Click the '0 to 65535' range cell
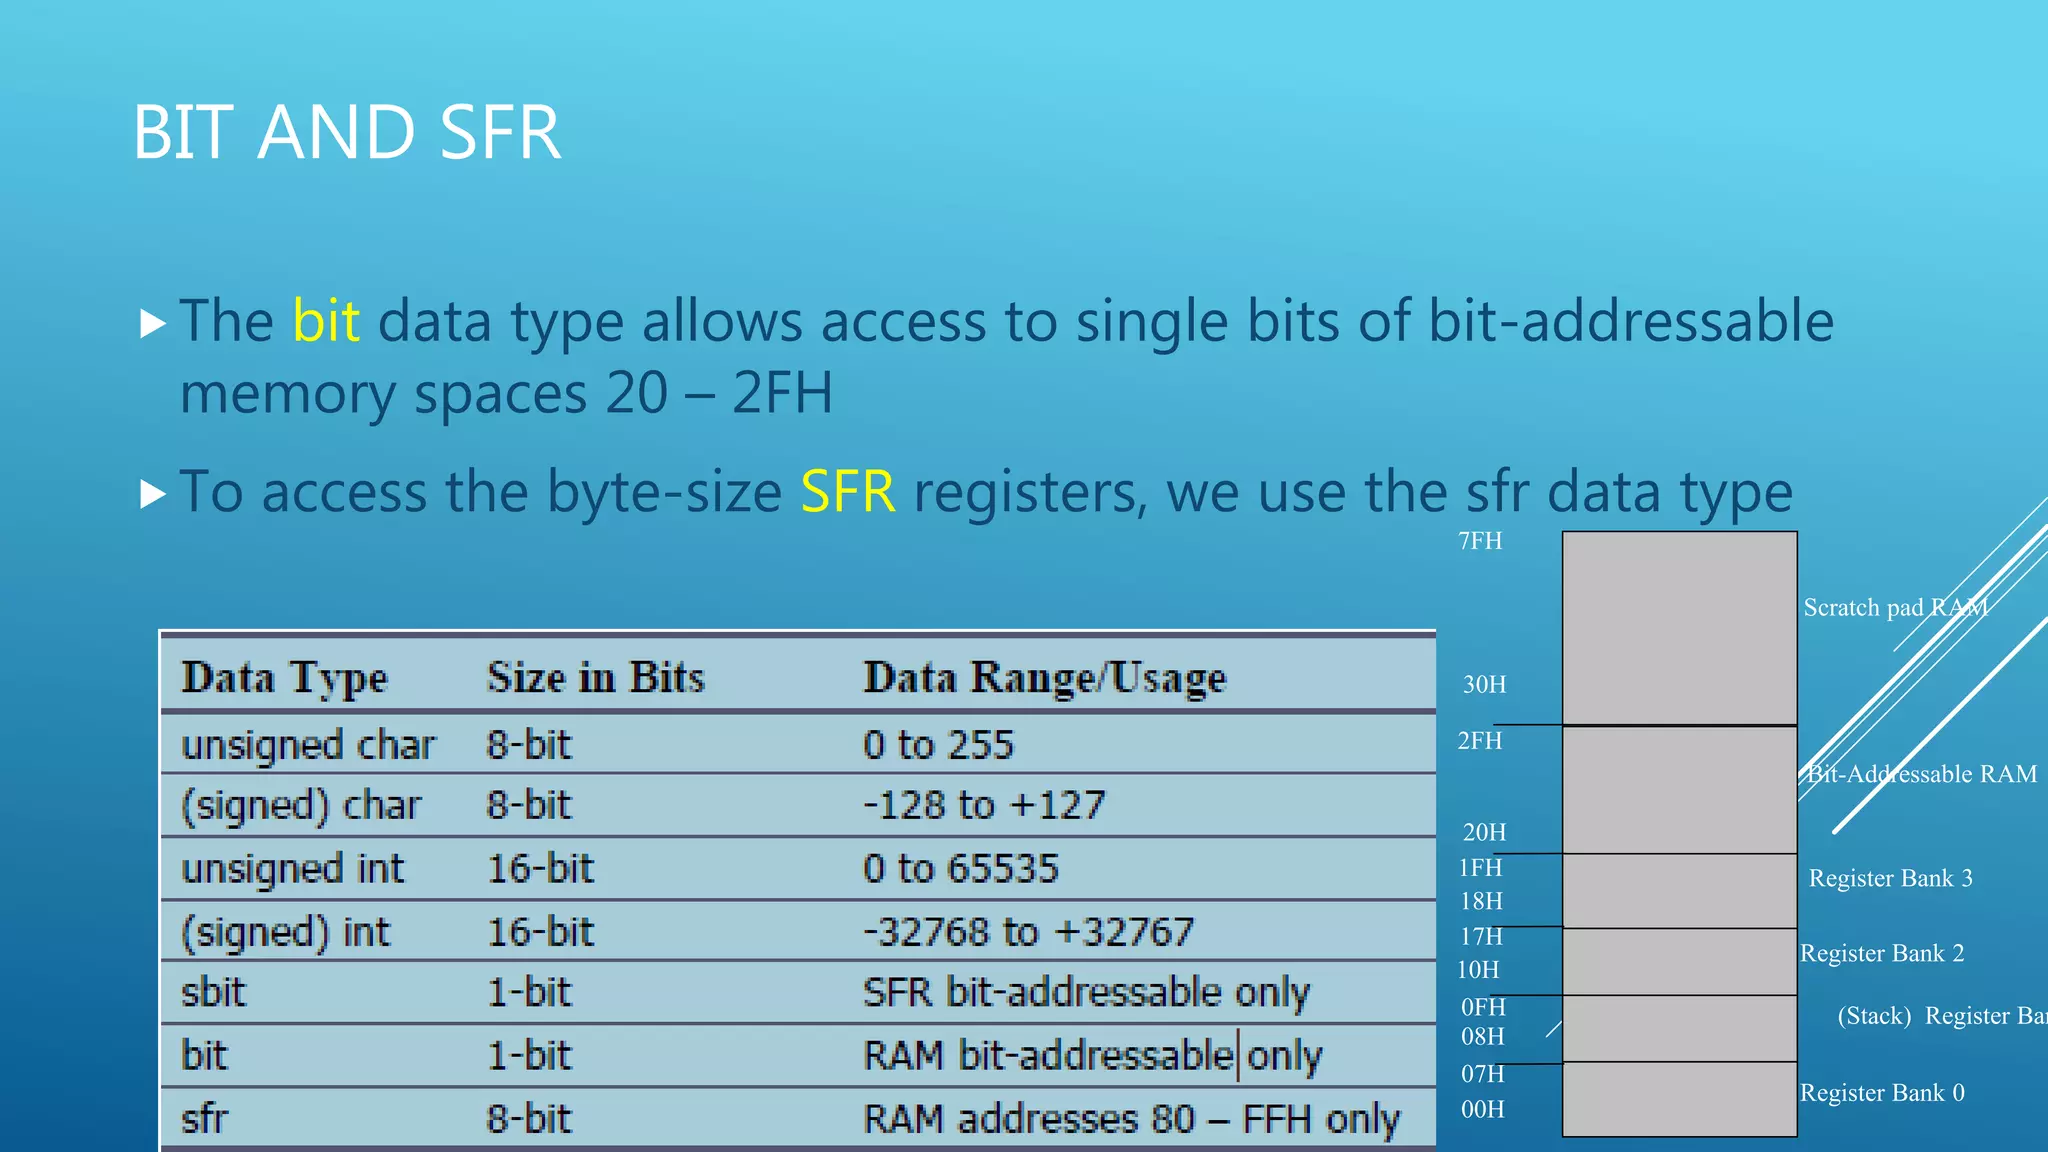 (x=960, y=868)
